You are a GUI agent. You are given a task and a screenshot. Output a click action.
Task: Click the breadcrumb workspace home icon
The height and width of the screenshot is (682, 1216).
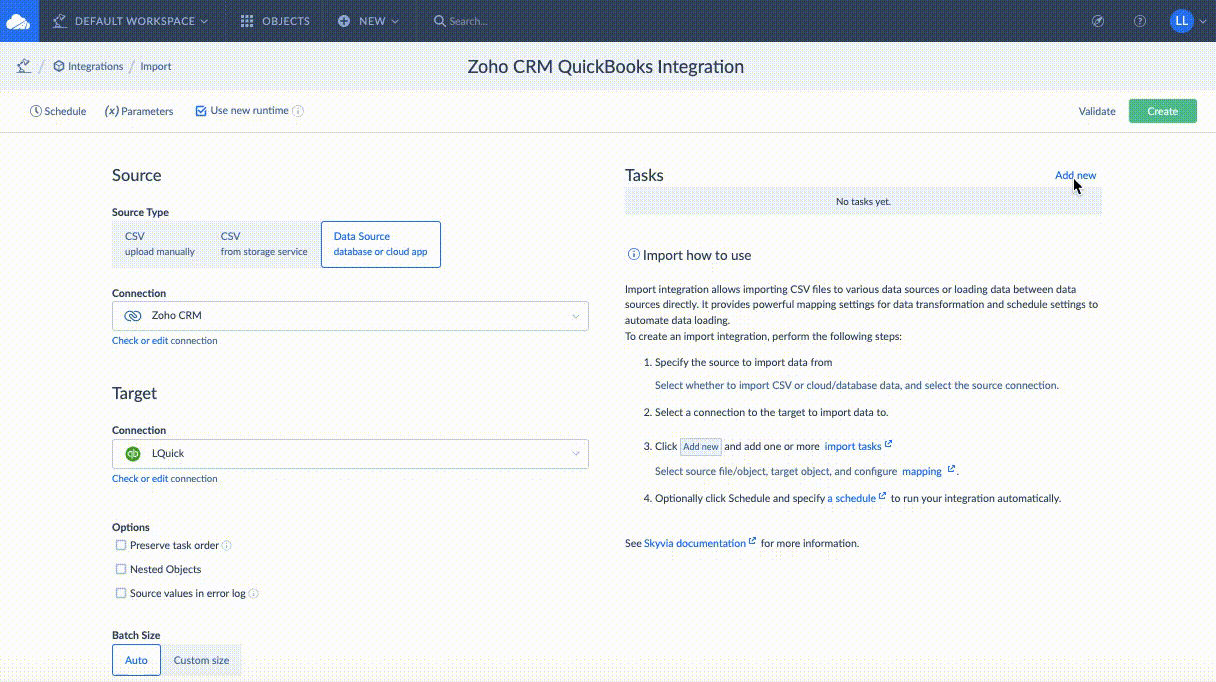[23, 66]
